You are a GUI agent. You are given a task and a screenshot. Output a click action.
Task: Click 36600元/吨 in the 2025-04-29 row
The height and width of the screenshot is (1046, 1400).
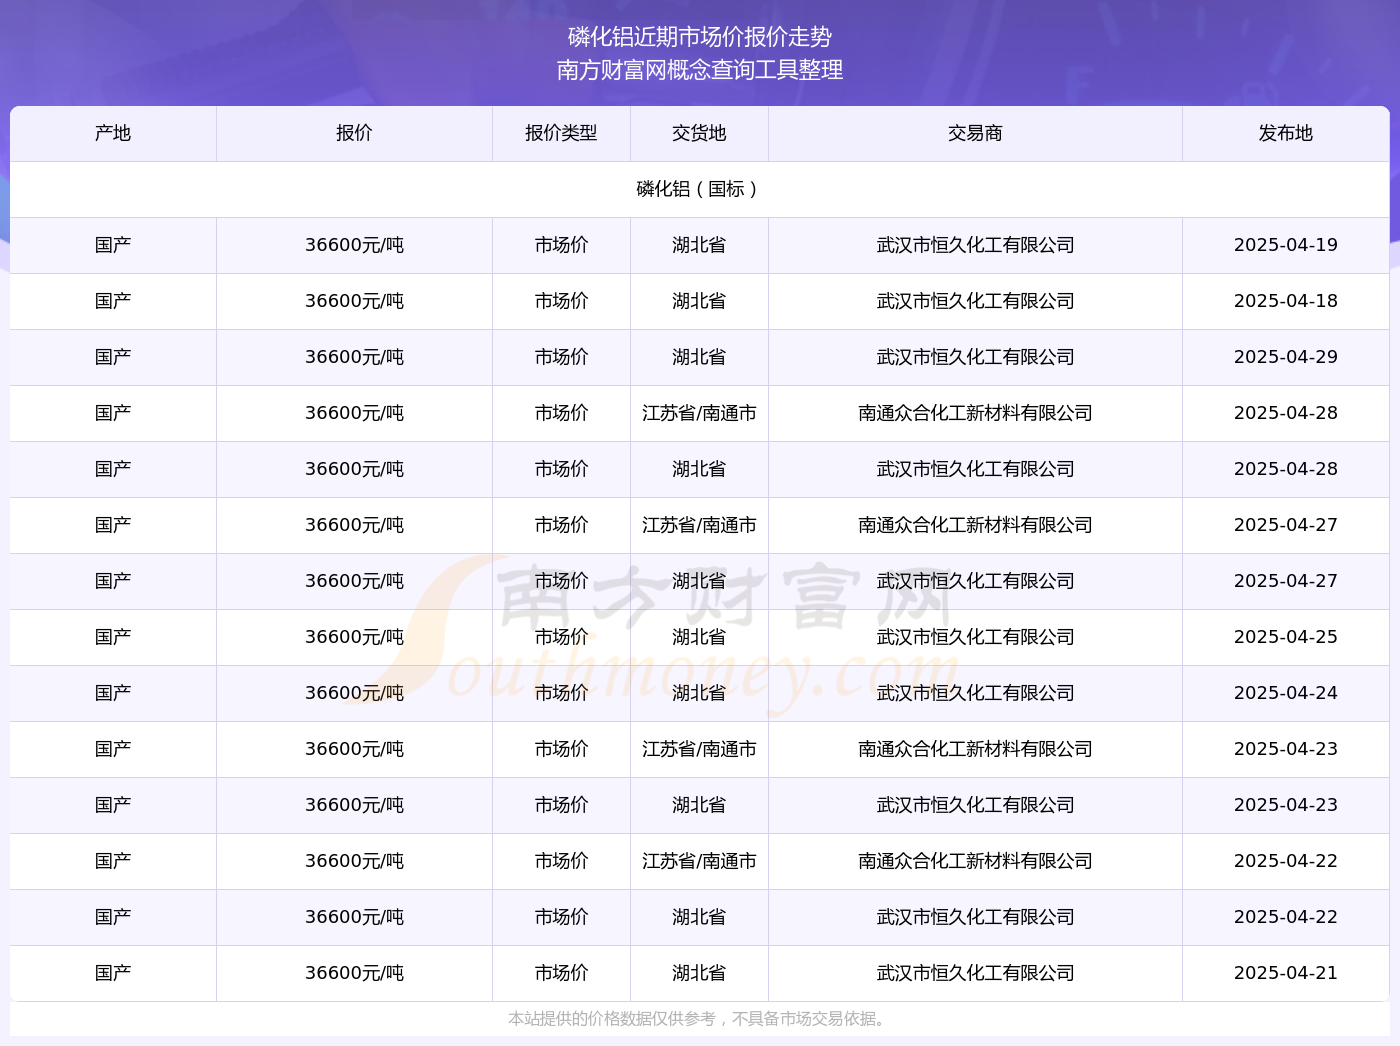coord(354,357)
